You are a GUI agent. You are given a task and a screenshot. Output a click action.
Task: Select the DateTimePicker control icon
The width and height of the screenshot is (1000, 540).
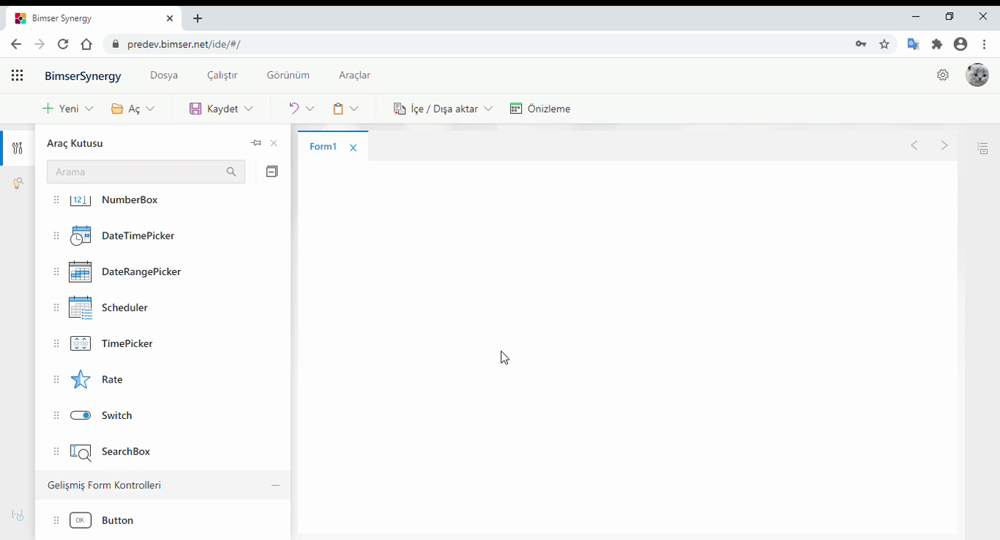pyautogui.click(x=81, y=236)
